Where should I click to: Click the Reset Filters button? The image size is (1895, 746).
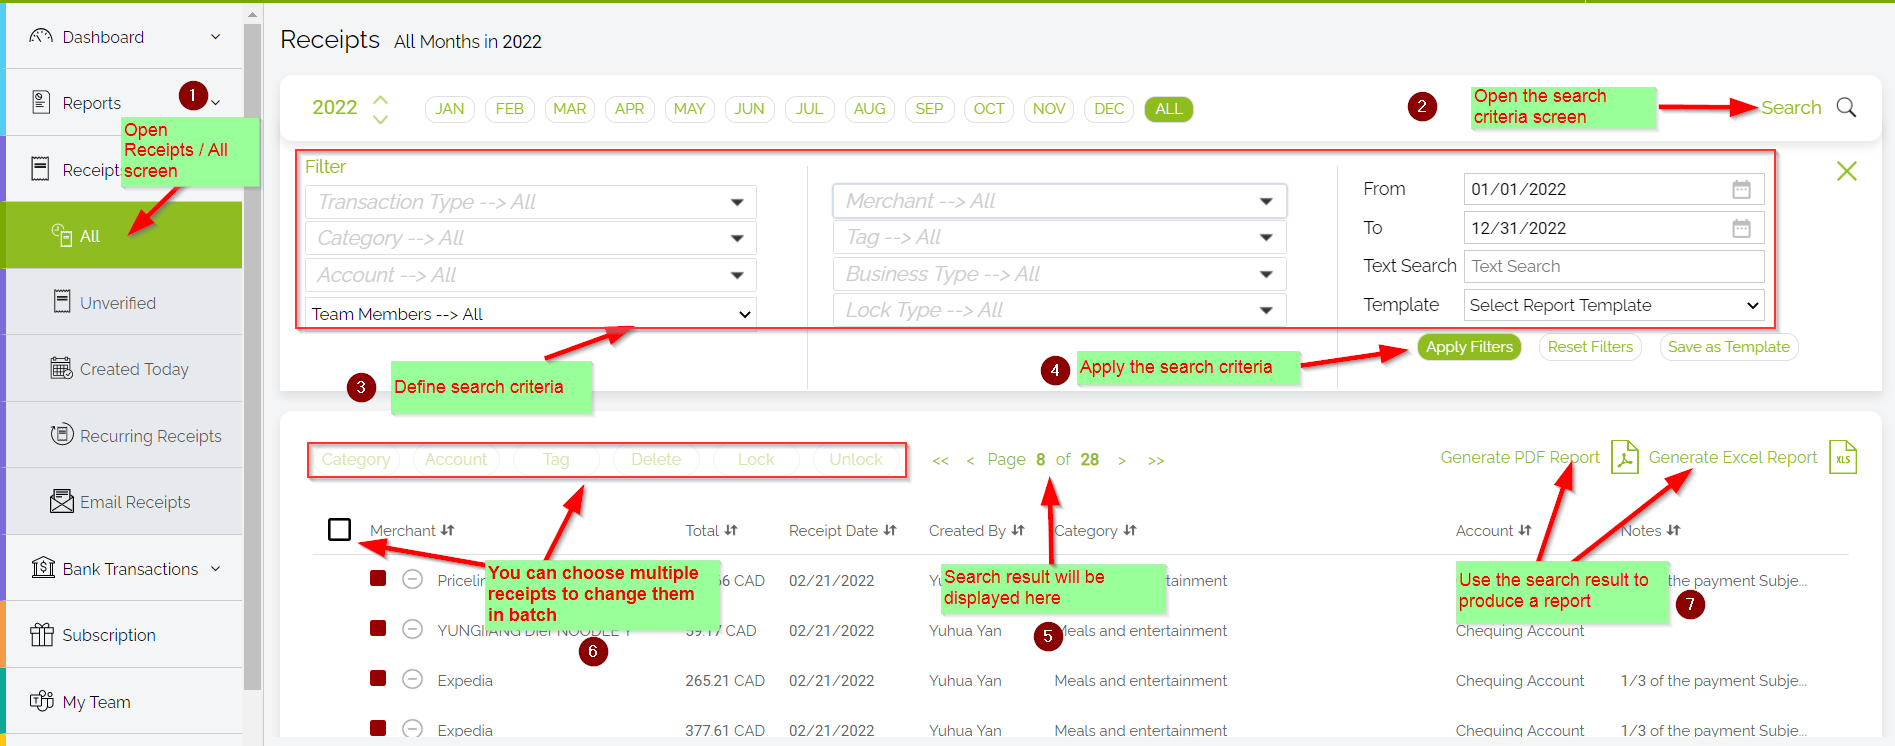(x=1589, y=347)
